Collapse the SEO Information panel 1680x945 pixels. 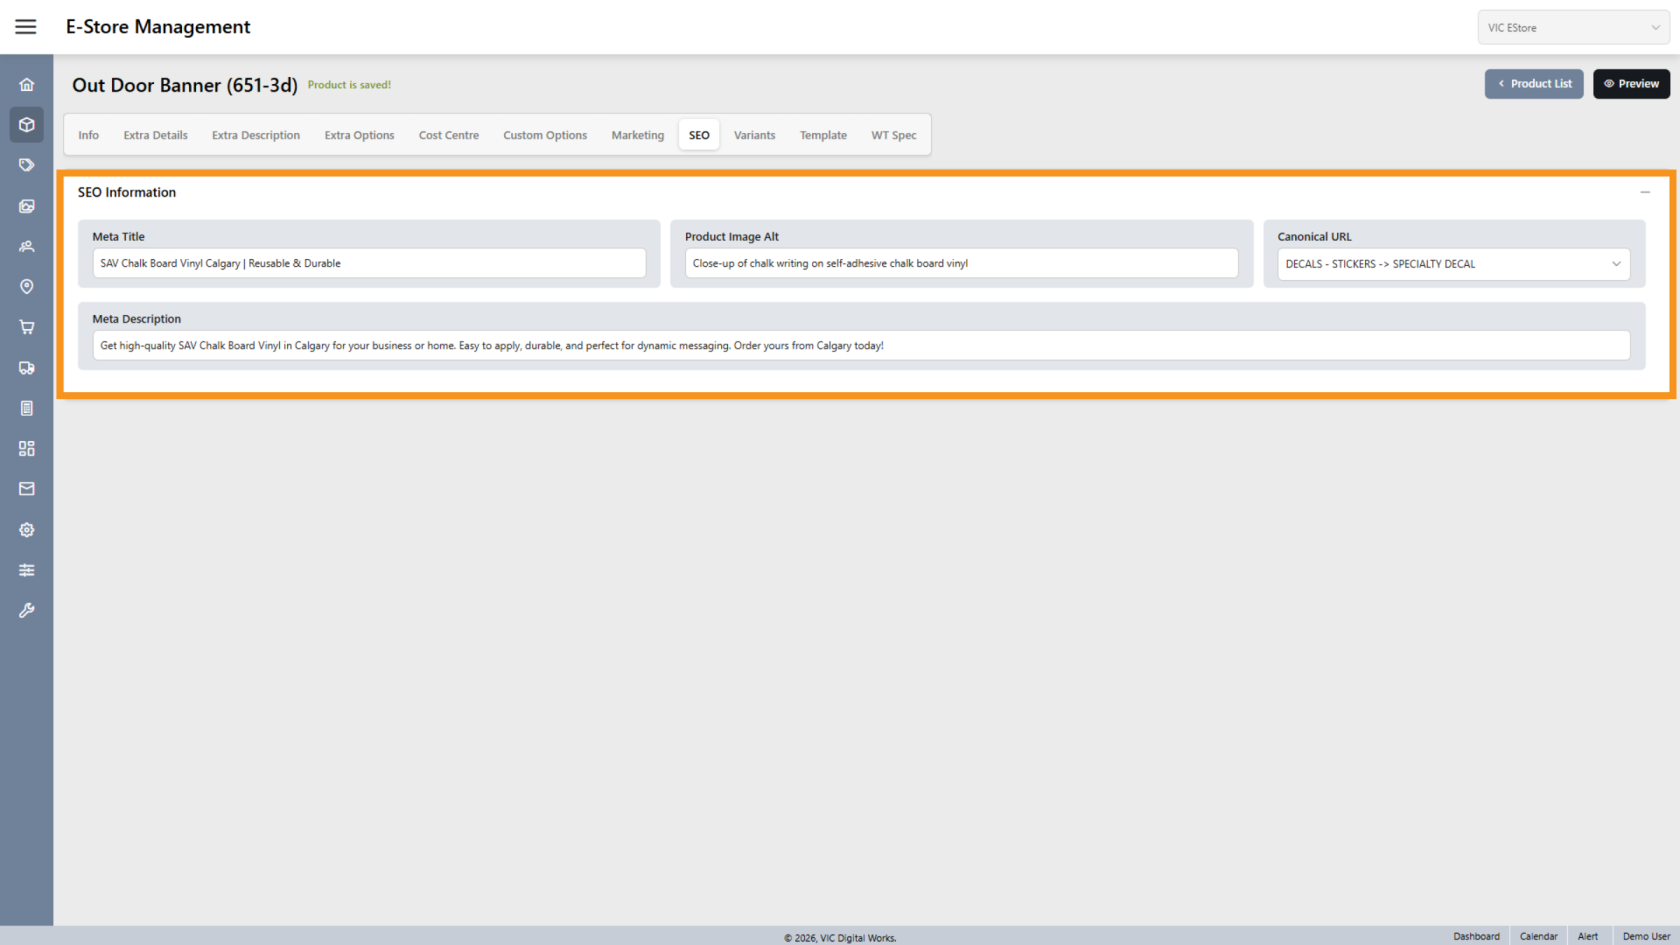click(x=1644, y=192)
